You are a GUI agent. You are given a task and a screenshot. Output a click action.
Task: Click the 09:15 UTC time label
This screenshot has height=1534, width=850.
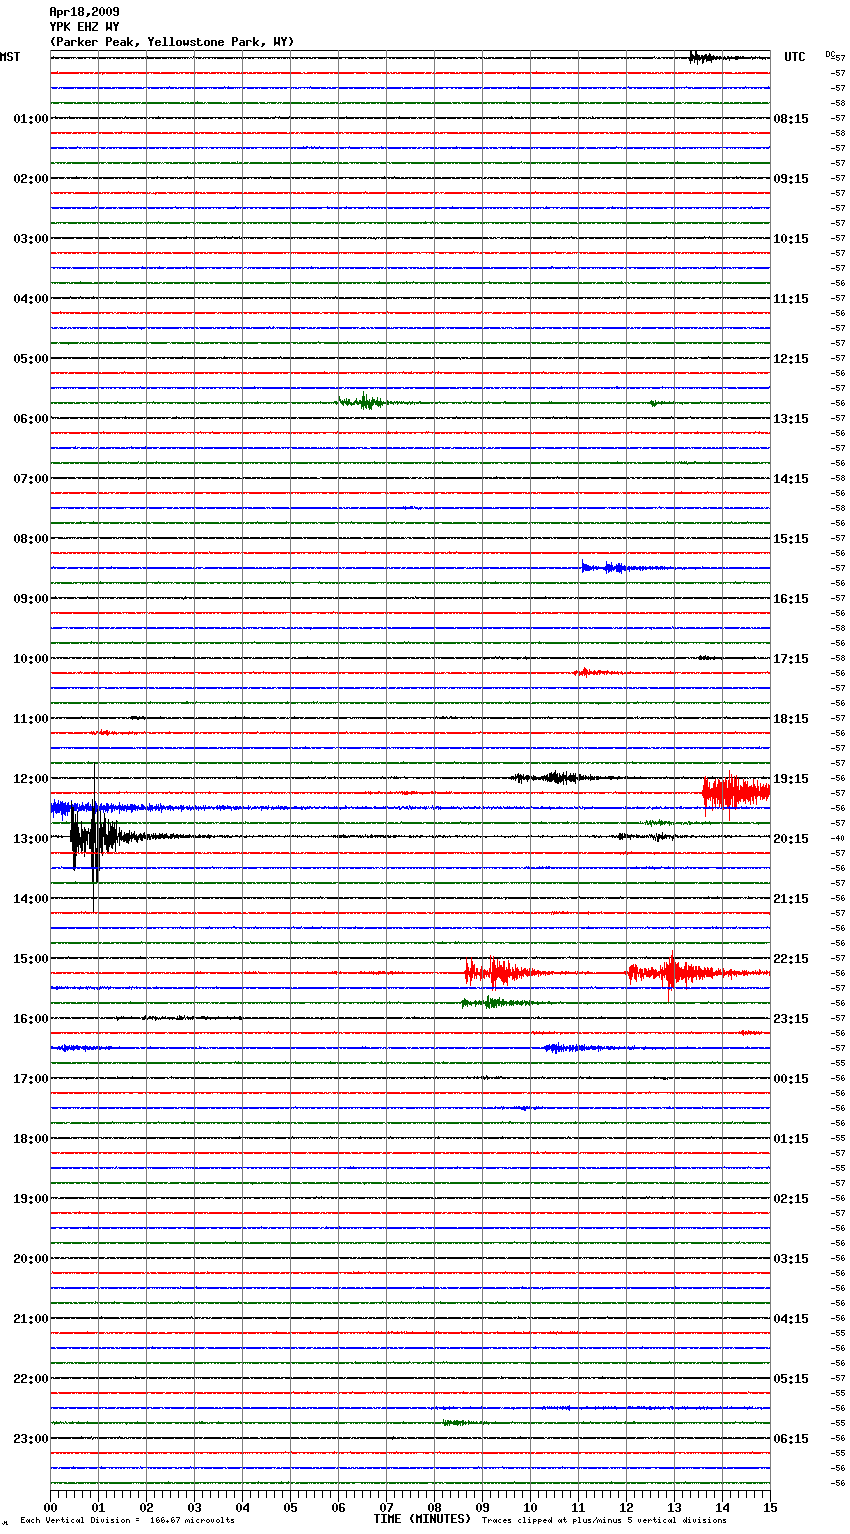791,179
